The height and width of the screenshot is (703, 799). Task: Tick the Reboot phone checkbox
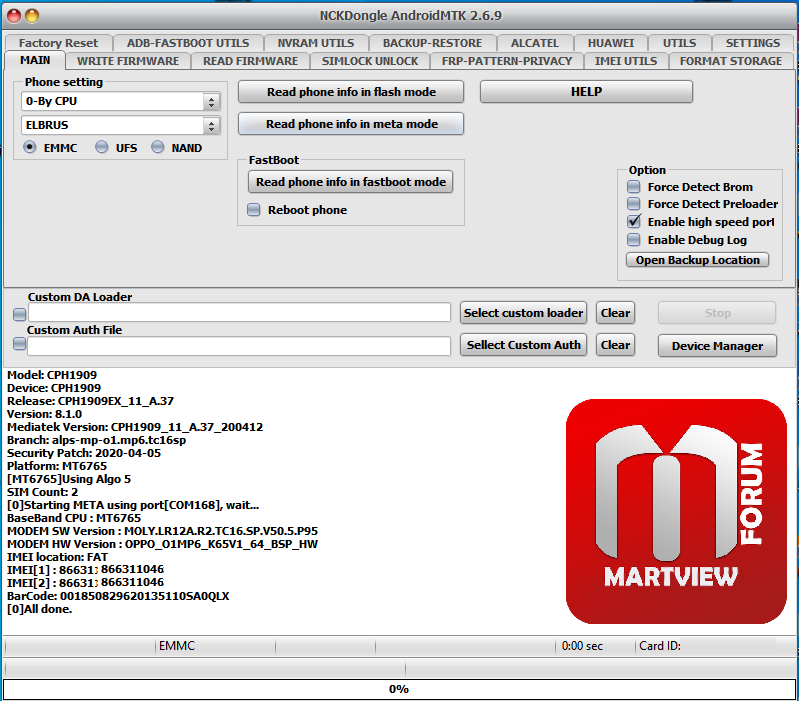(254, 210)
